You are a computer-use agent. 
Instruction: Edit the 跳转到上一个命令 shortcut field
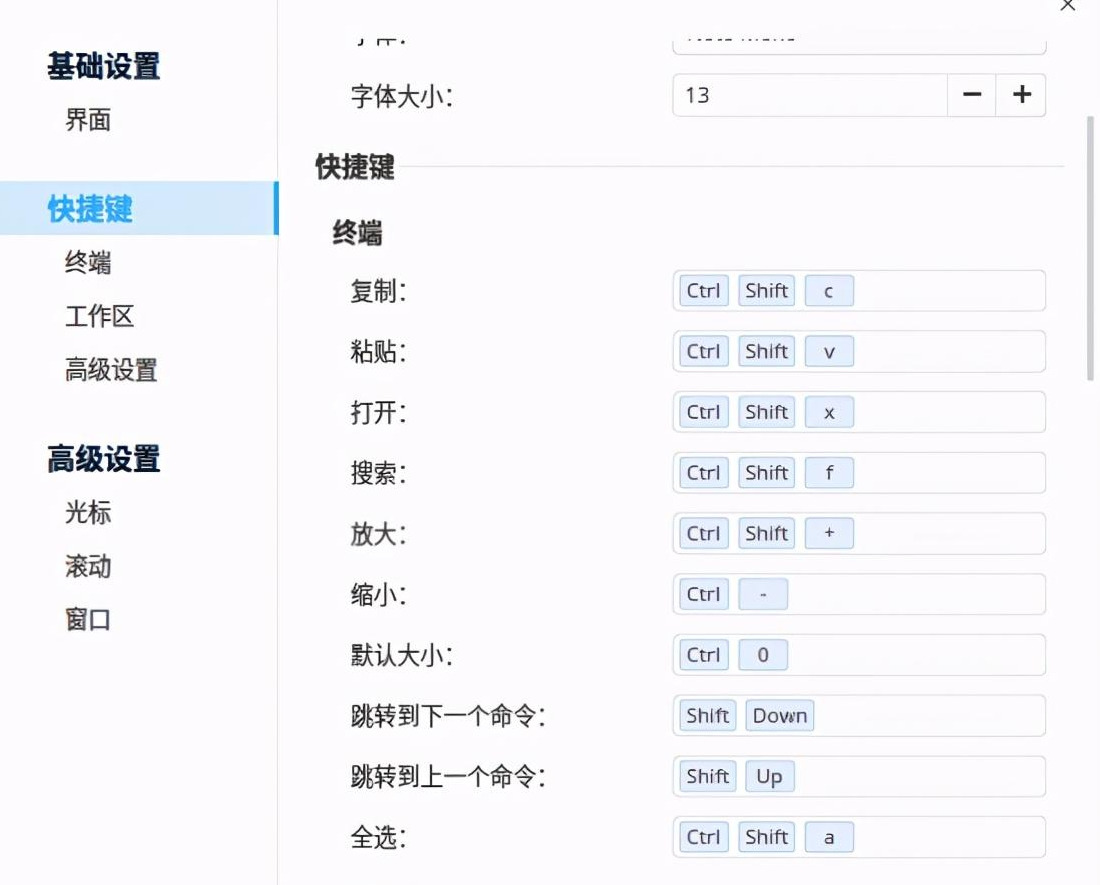pos(859,776)
